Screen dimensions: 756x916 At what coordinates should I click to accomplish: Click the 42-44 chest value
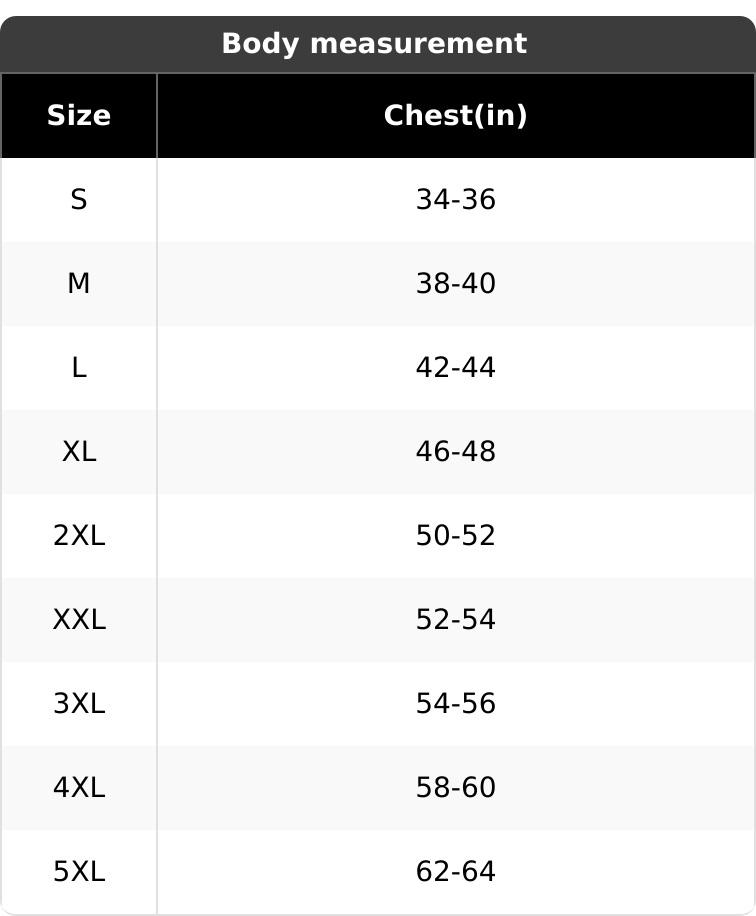(455, 368)
